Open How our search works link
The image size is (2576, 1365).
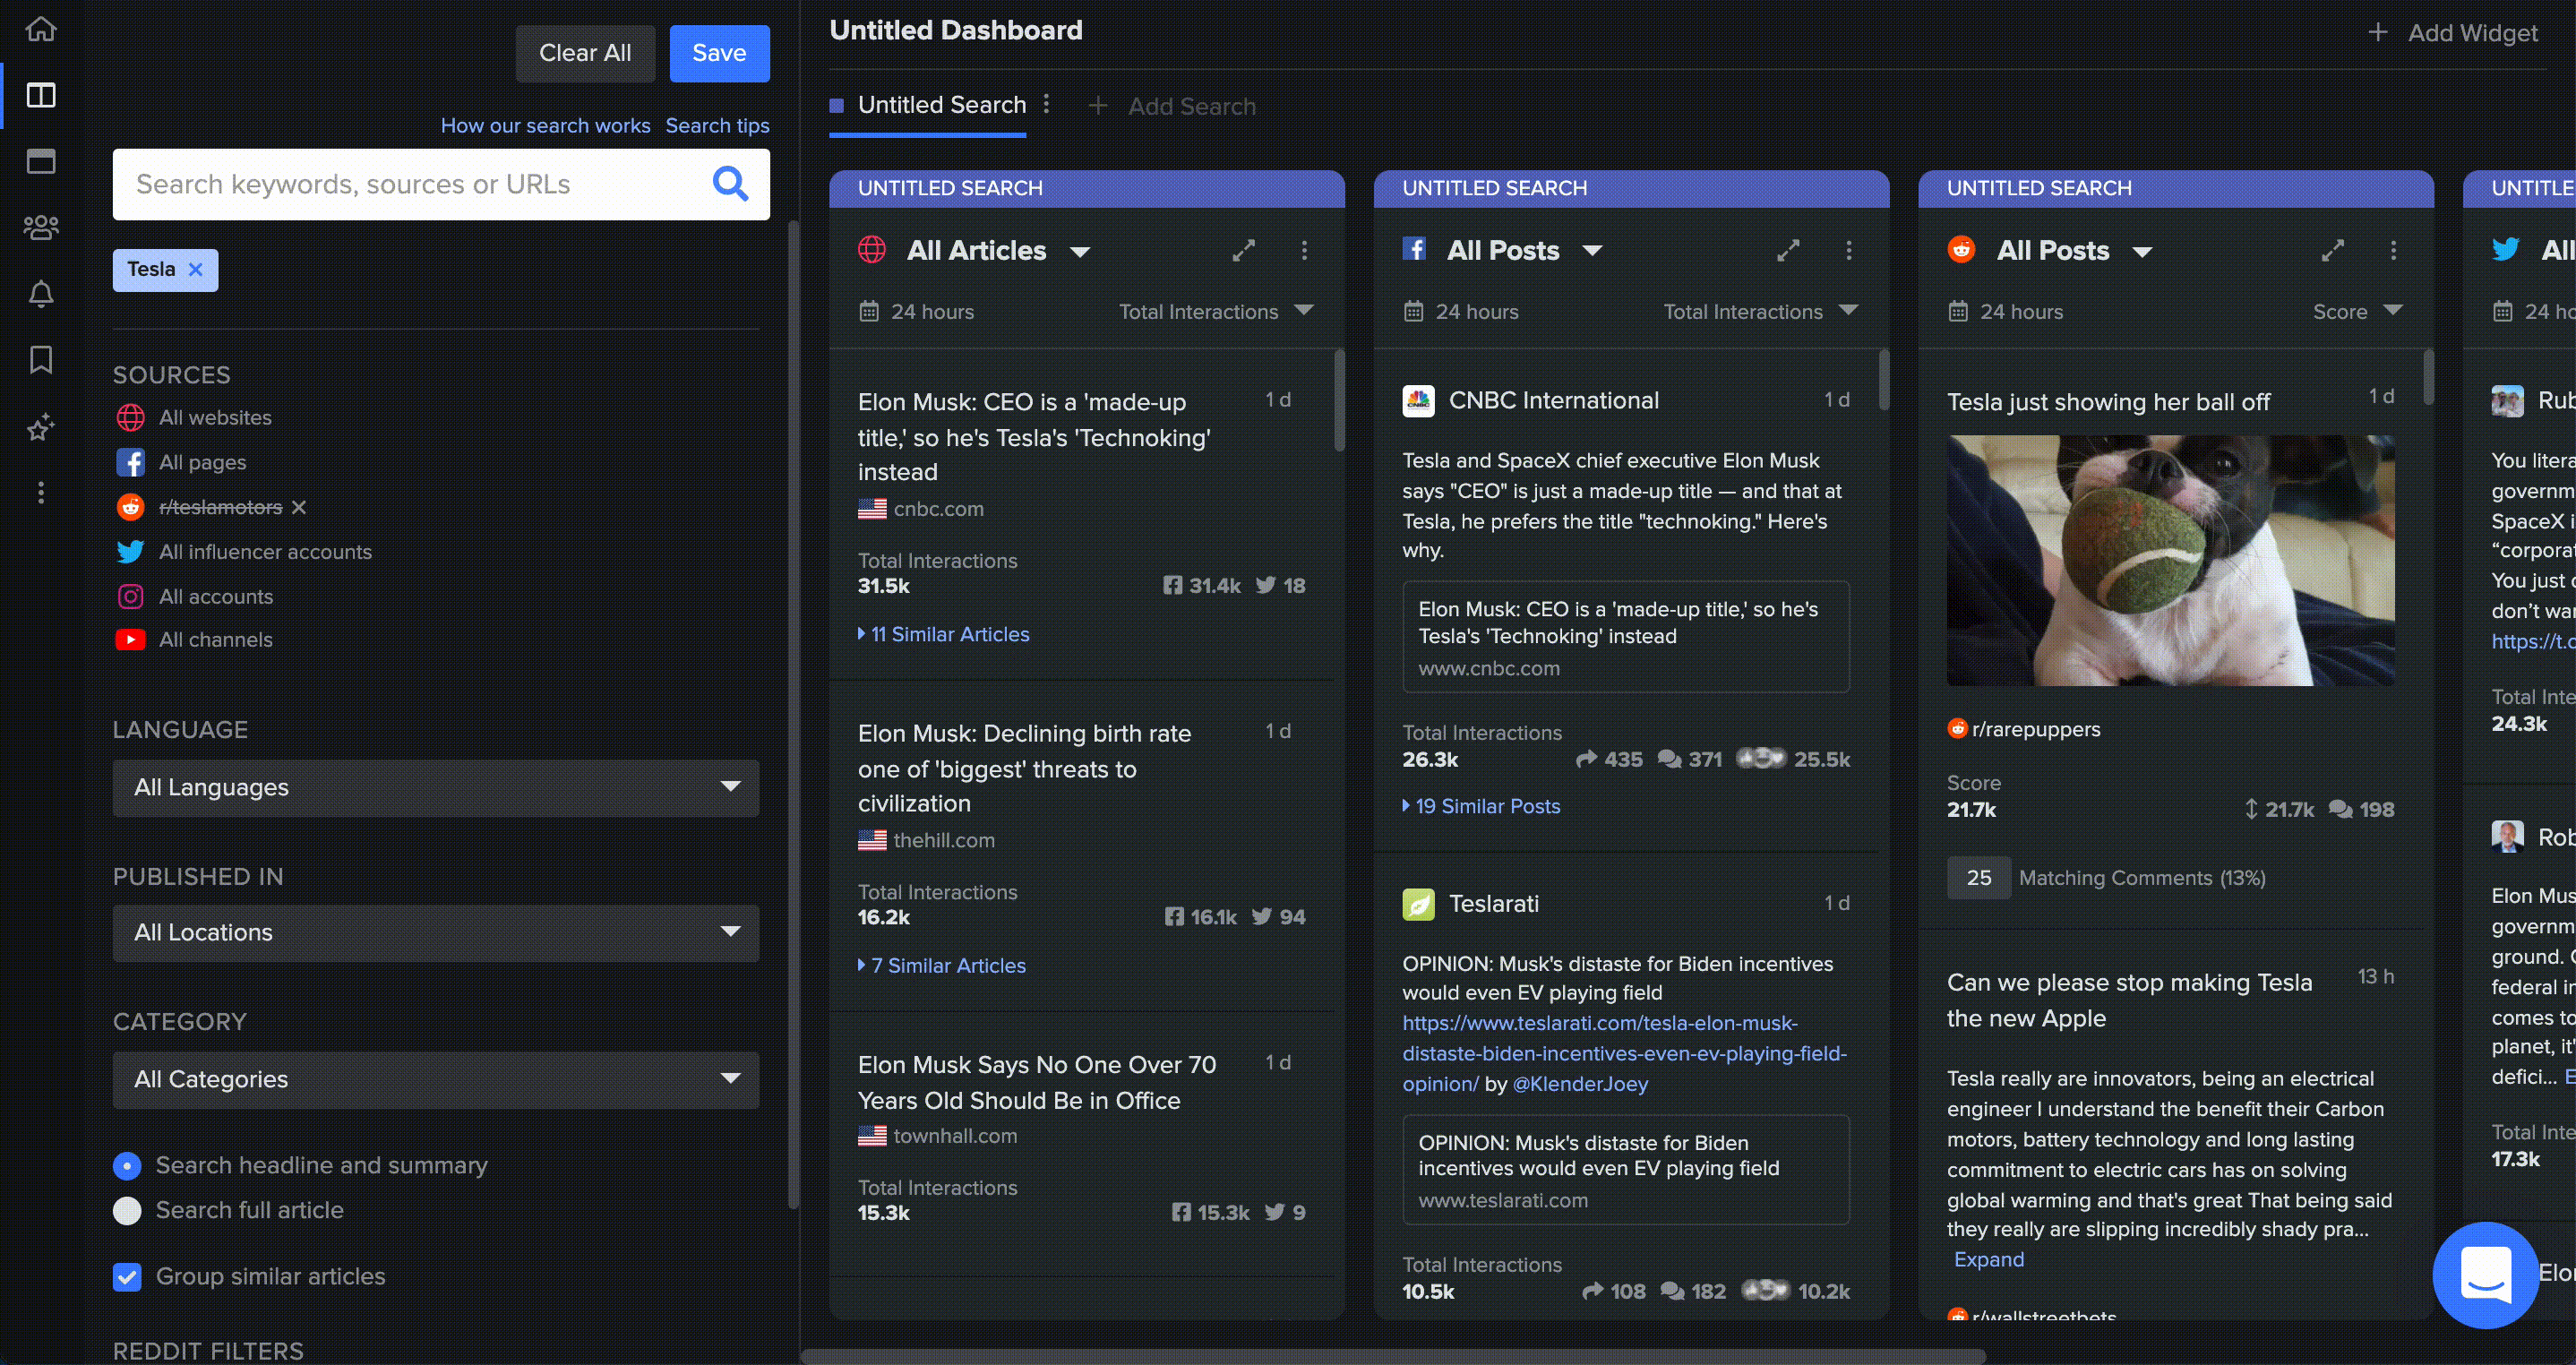pos(545,125)
